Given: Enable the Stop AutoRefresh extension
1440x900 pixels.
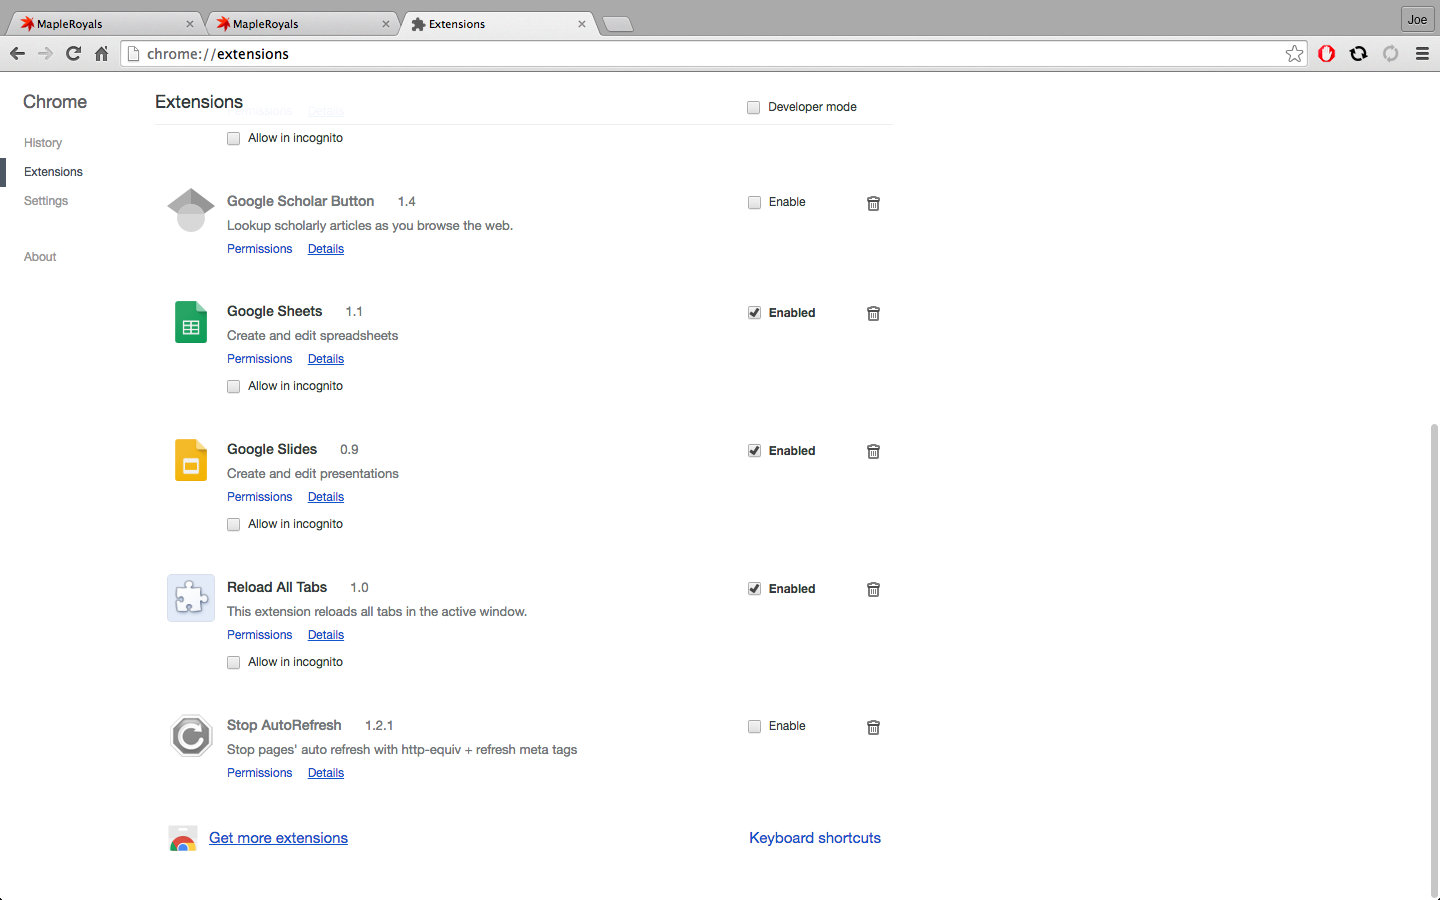Looking at the screenshot, I should 755,726.
